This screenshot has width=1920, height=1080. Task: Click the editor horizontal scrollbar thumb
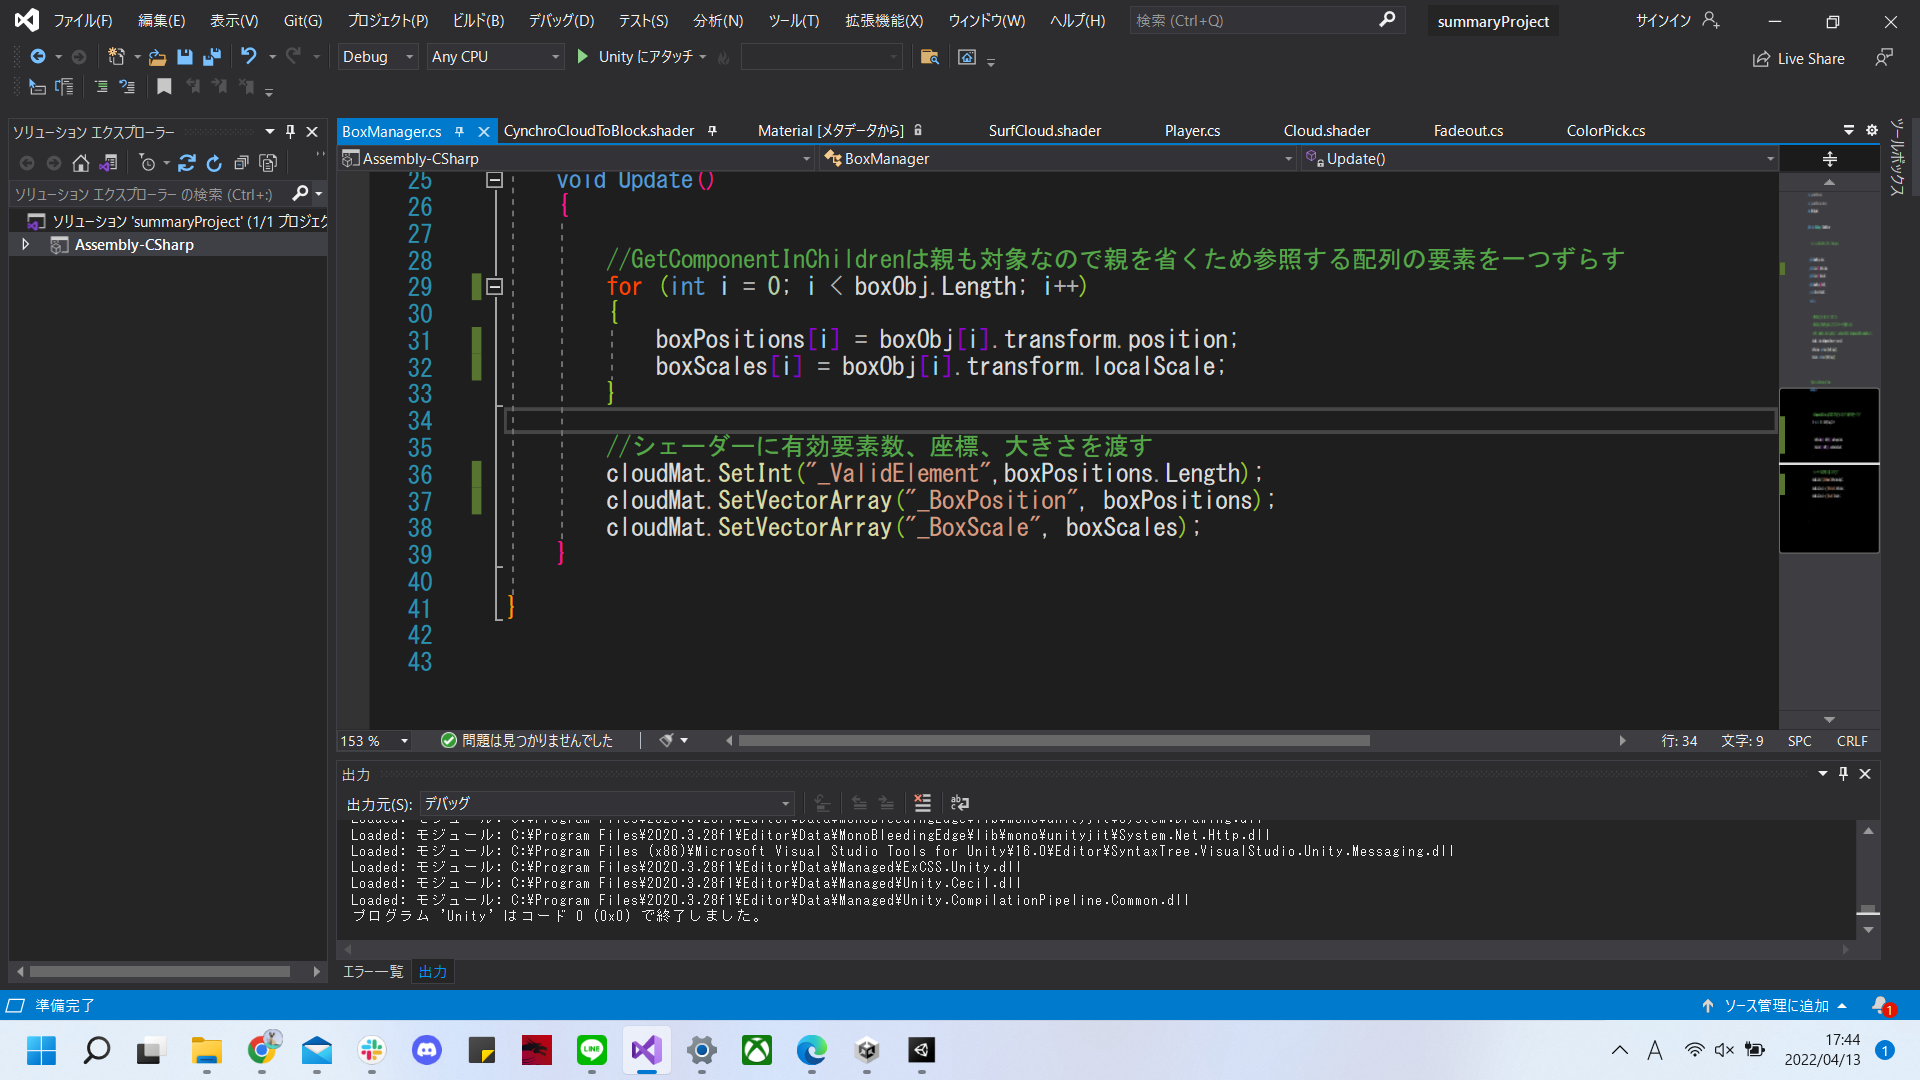pos(1053,741)
